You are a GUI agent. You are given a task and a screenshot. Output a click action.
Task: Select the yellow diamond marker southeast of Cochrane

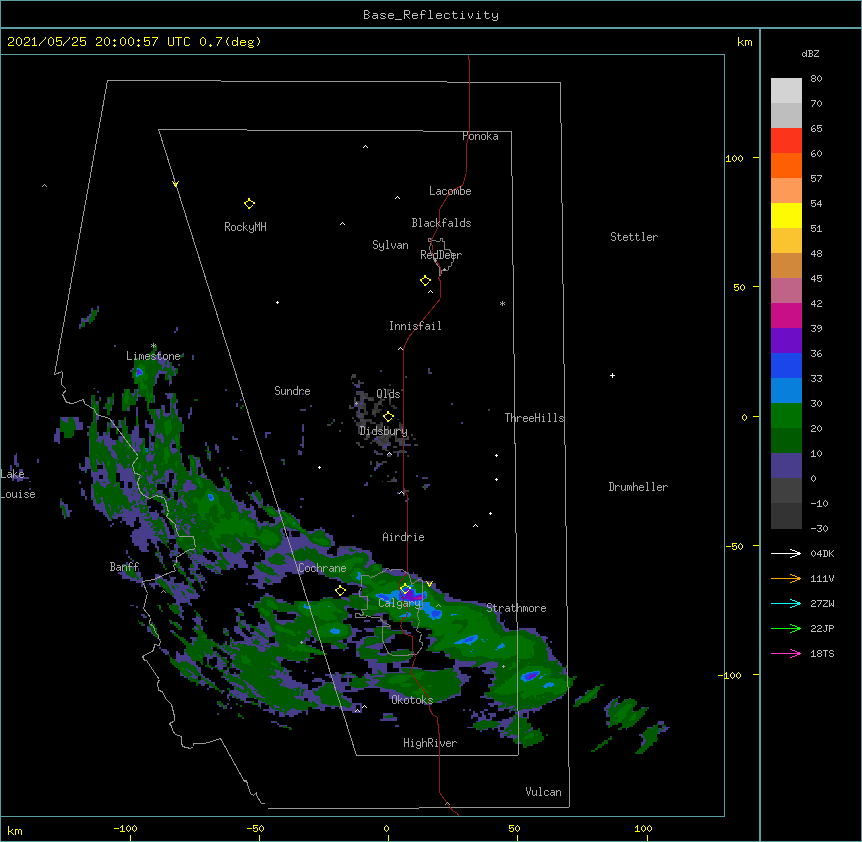[x=340, y=591]
